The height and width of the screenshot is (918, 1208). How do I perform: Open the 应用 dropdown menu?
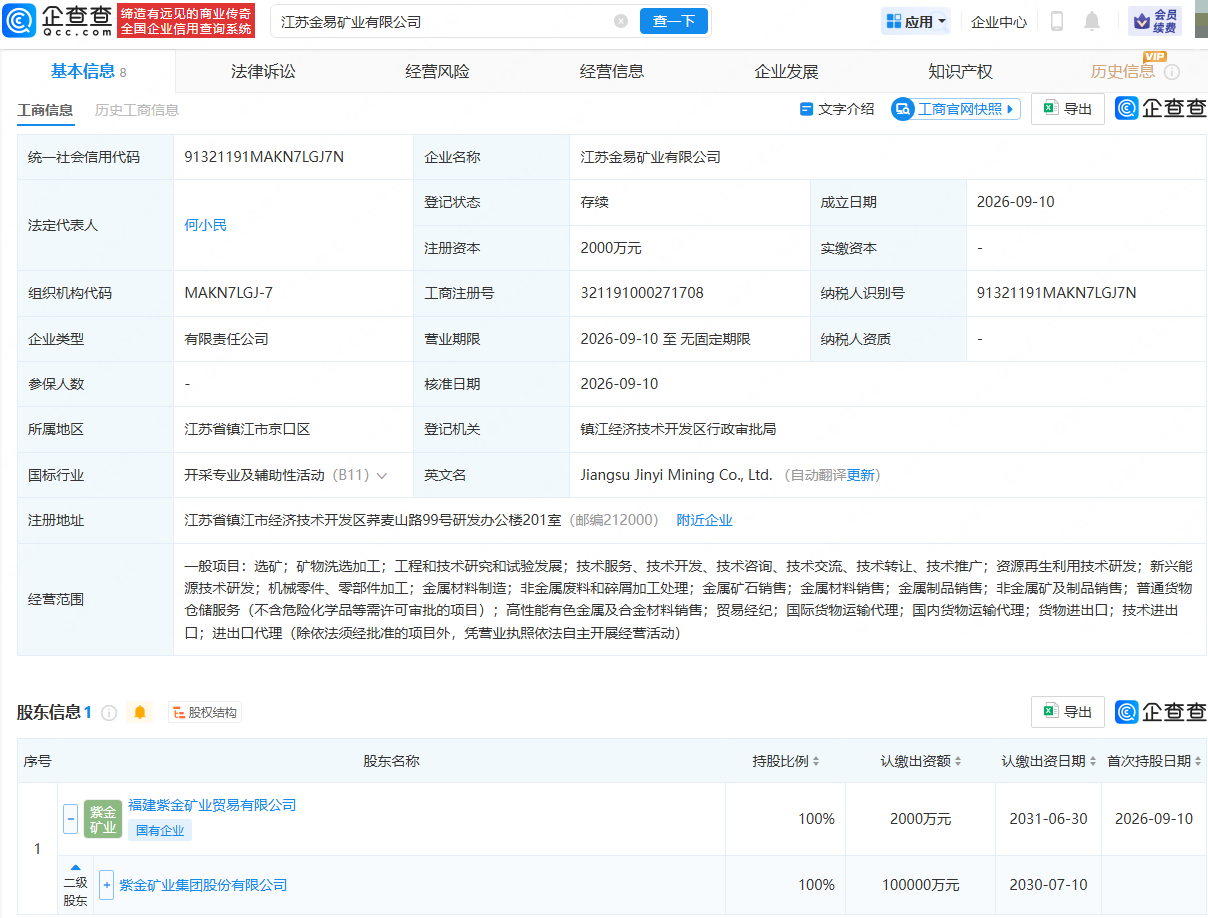tap(916, 21)
